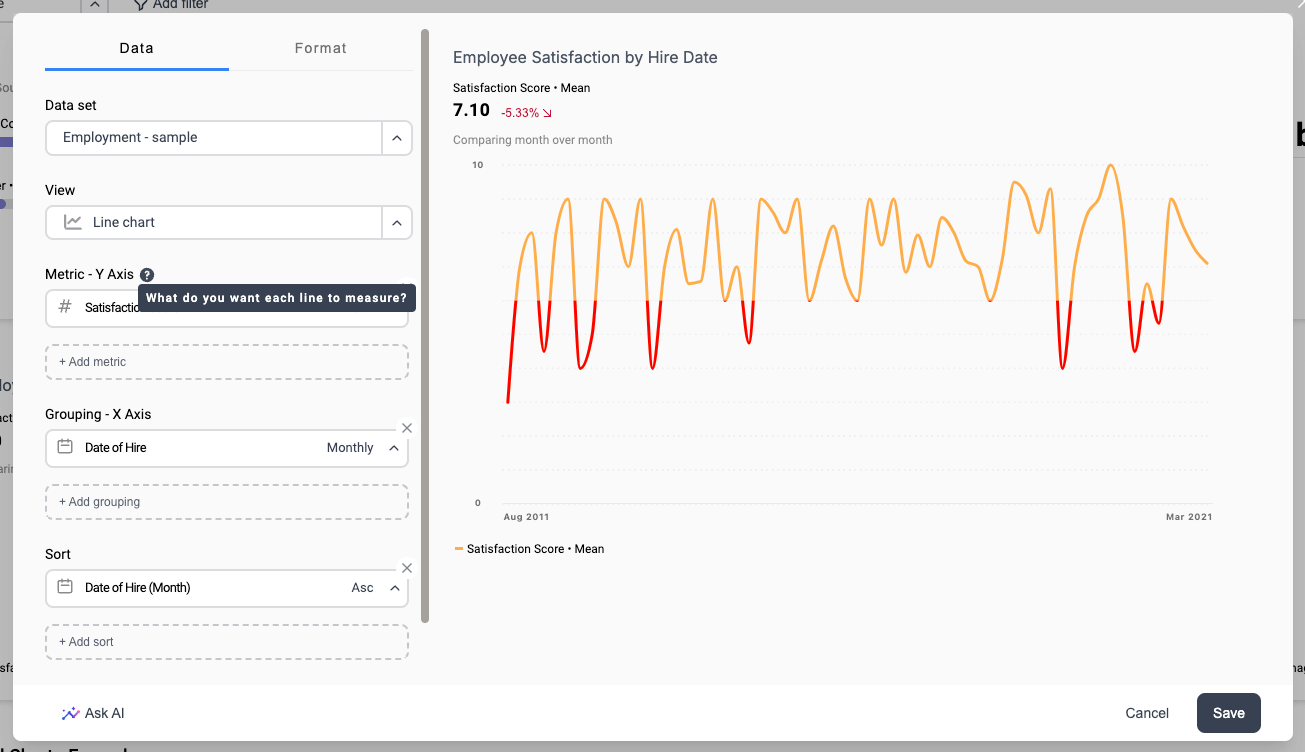The image size is (1305, 752).
Task: Click the Line chart view text
Action: point(124,222)
